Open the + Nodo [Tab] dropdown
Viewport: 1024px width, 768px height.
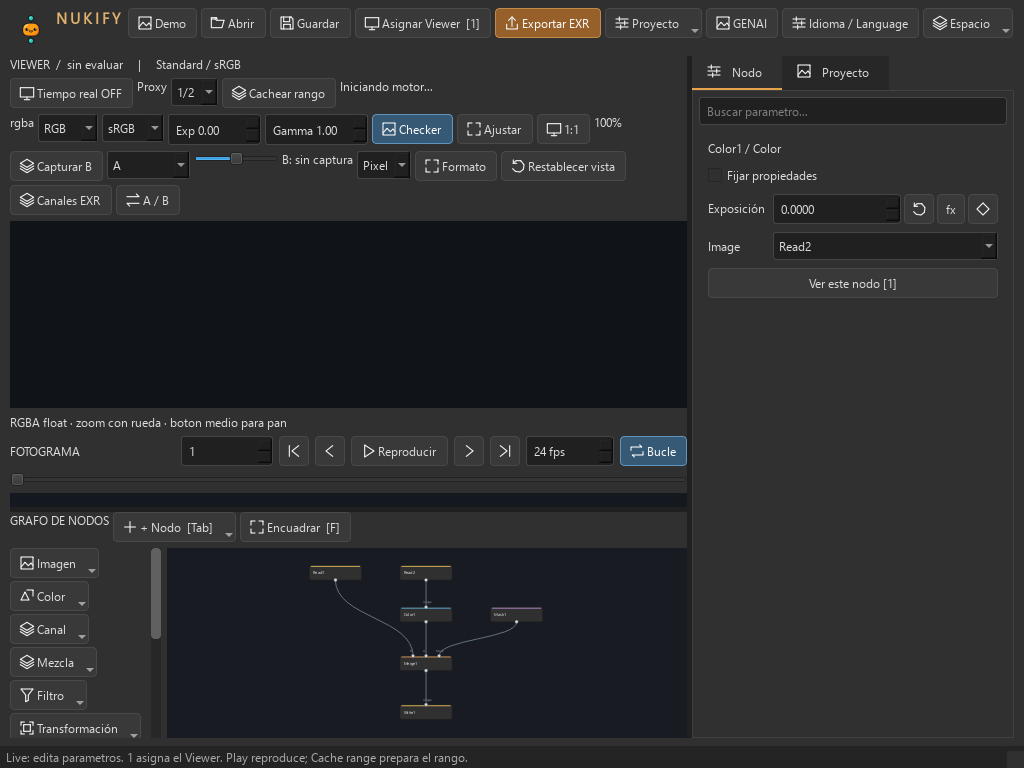174,528
